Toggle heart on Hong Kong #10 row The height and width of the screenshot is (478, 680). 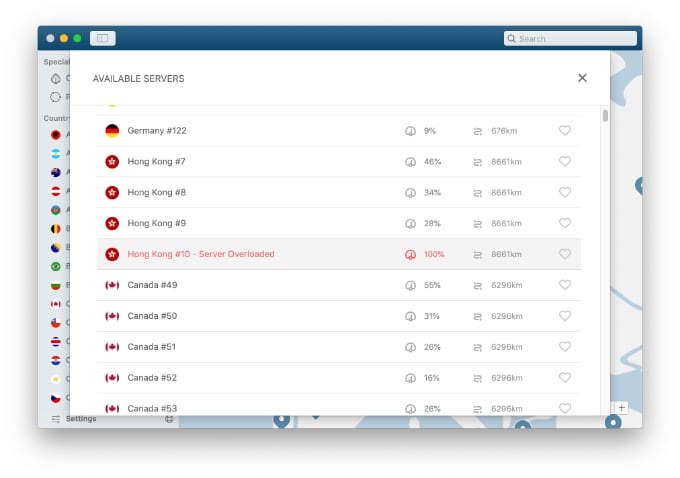click(x=565, y=254)
